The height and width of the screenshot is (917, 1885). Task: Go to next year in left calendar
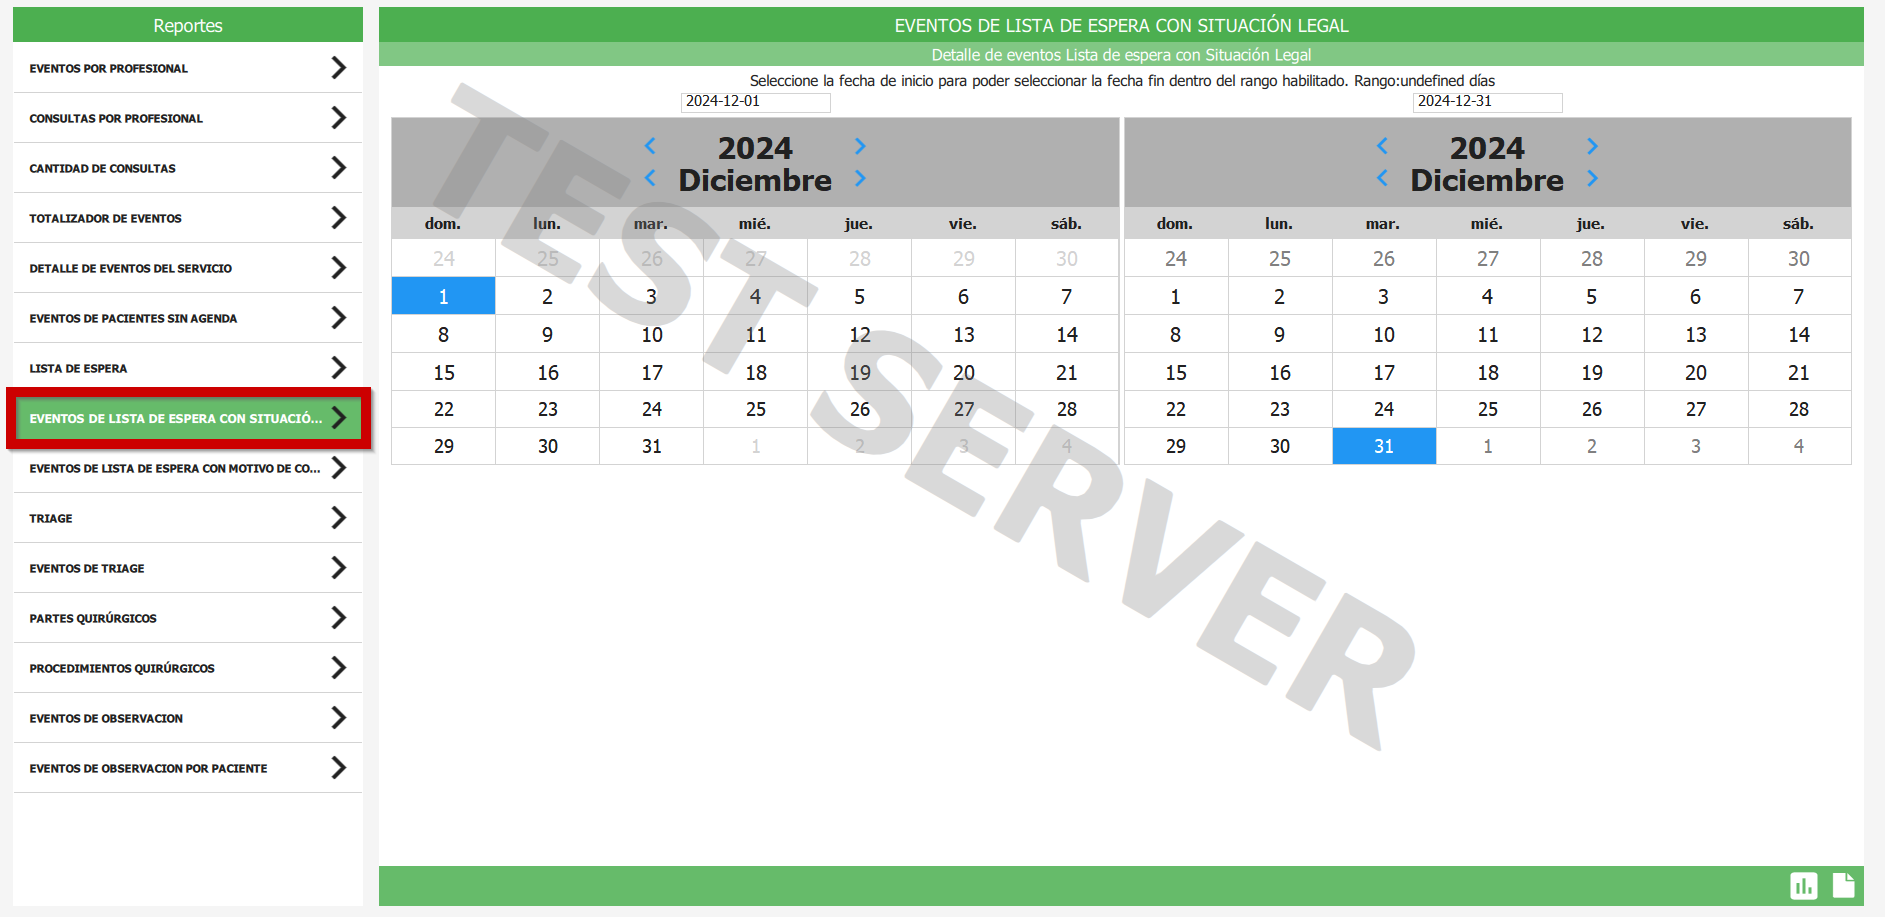[x=860, y=146]
